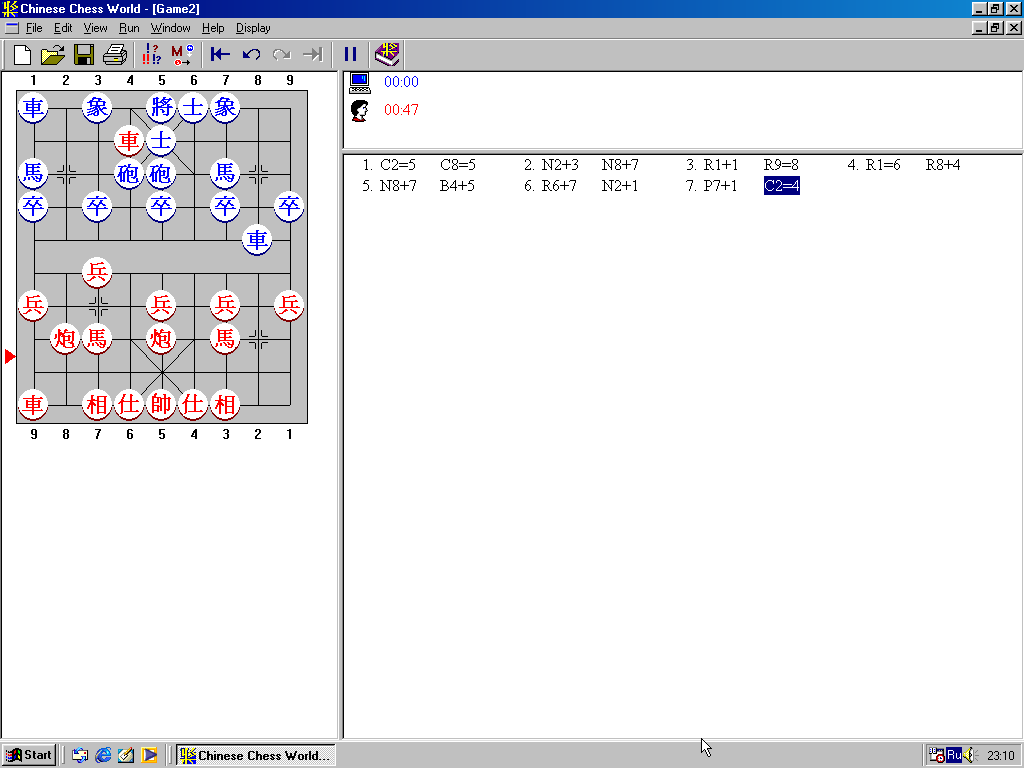Select the red king piece 帥
Image resolution: width=1024 pixels, height=768 pixels.
(x=161, y=404)
